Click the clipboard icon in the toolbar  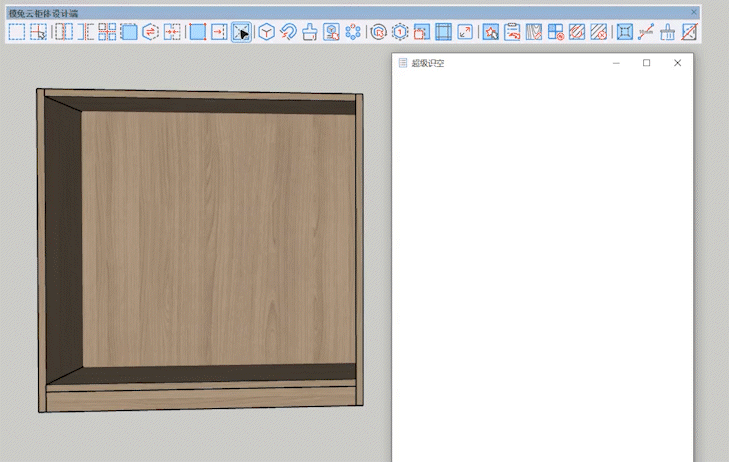pos(512,32)
